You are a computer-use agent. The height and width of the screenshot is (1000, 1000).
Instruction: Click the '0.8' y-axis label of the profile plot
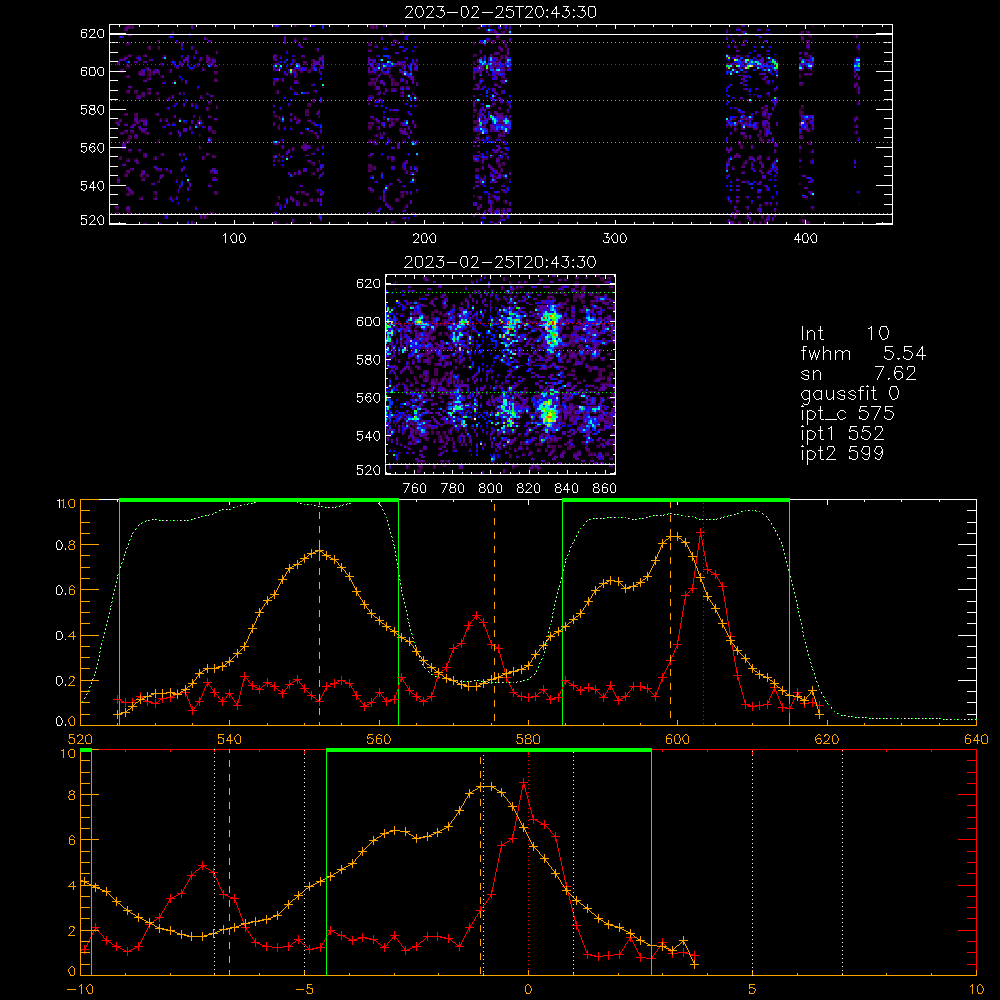[x=65, y=545]
